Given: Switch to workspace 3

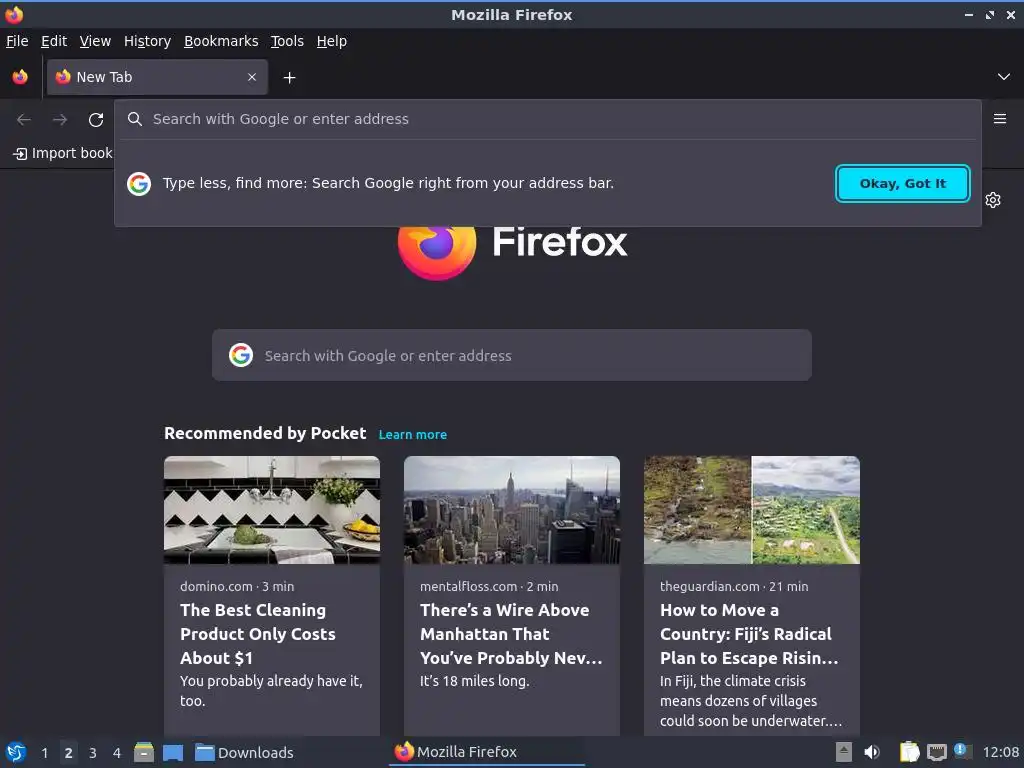Looking at the screenshot, I should tap(93, 753).
